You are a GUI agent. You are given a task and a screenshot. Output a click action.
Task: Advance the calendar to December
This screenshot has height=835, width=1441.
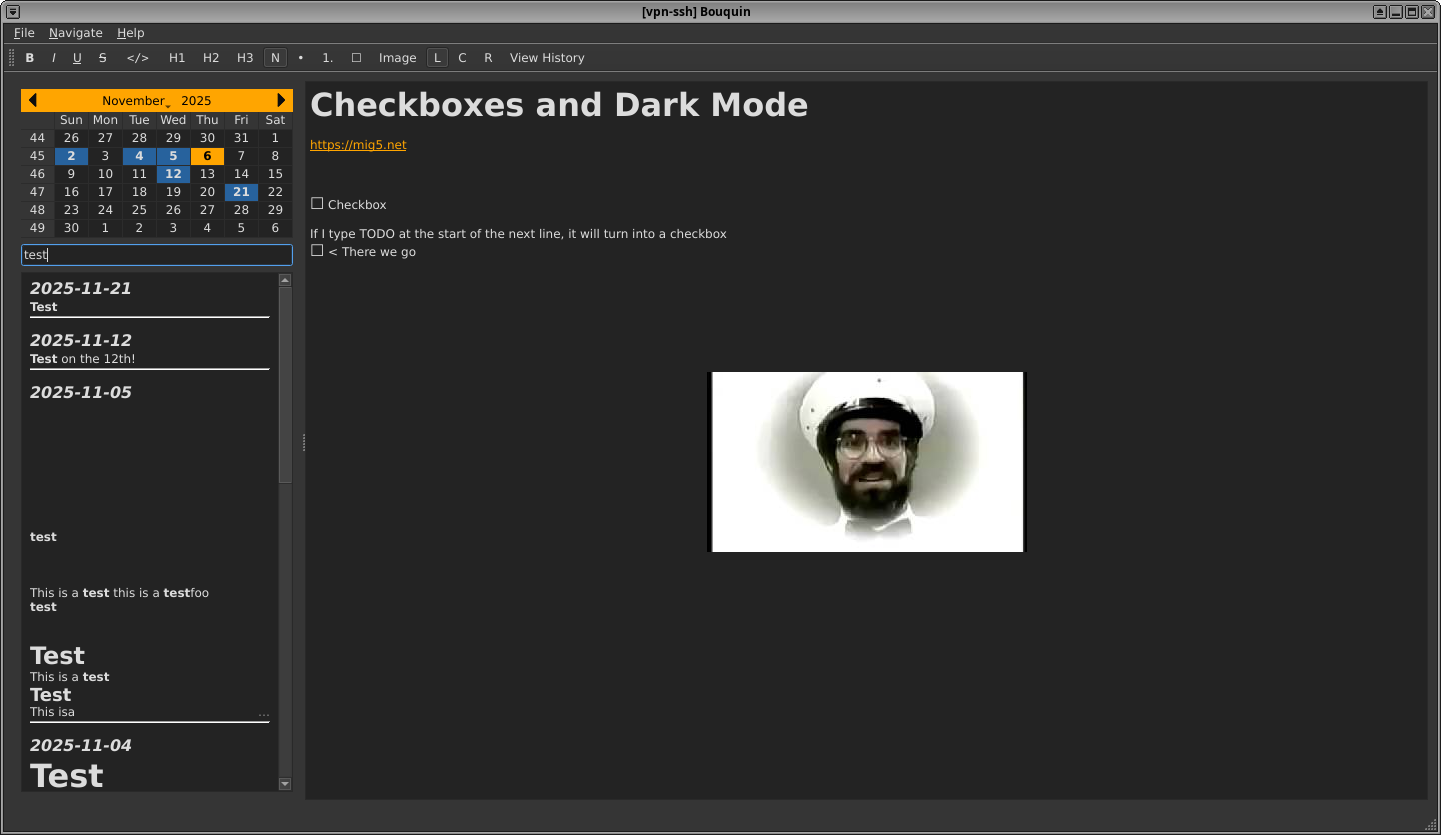coord(281,100)
